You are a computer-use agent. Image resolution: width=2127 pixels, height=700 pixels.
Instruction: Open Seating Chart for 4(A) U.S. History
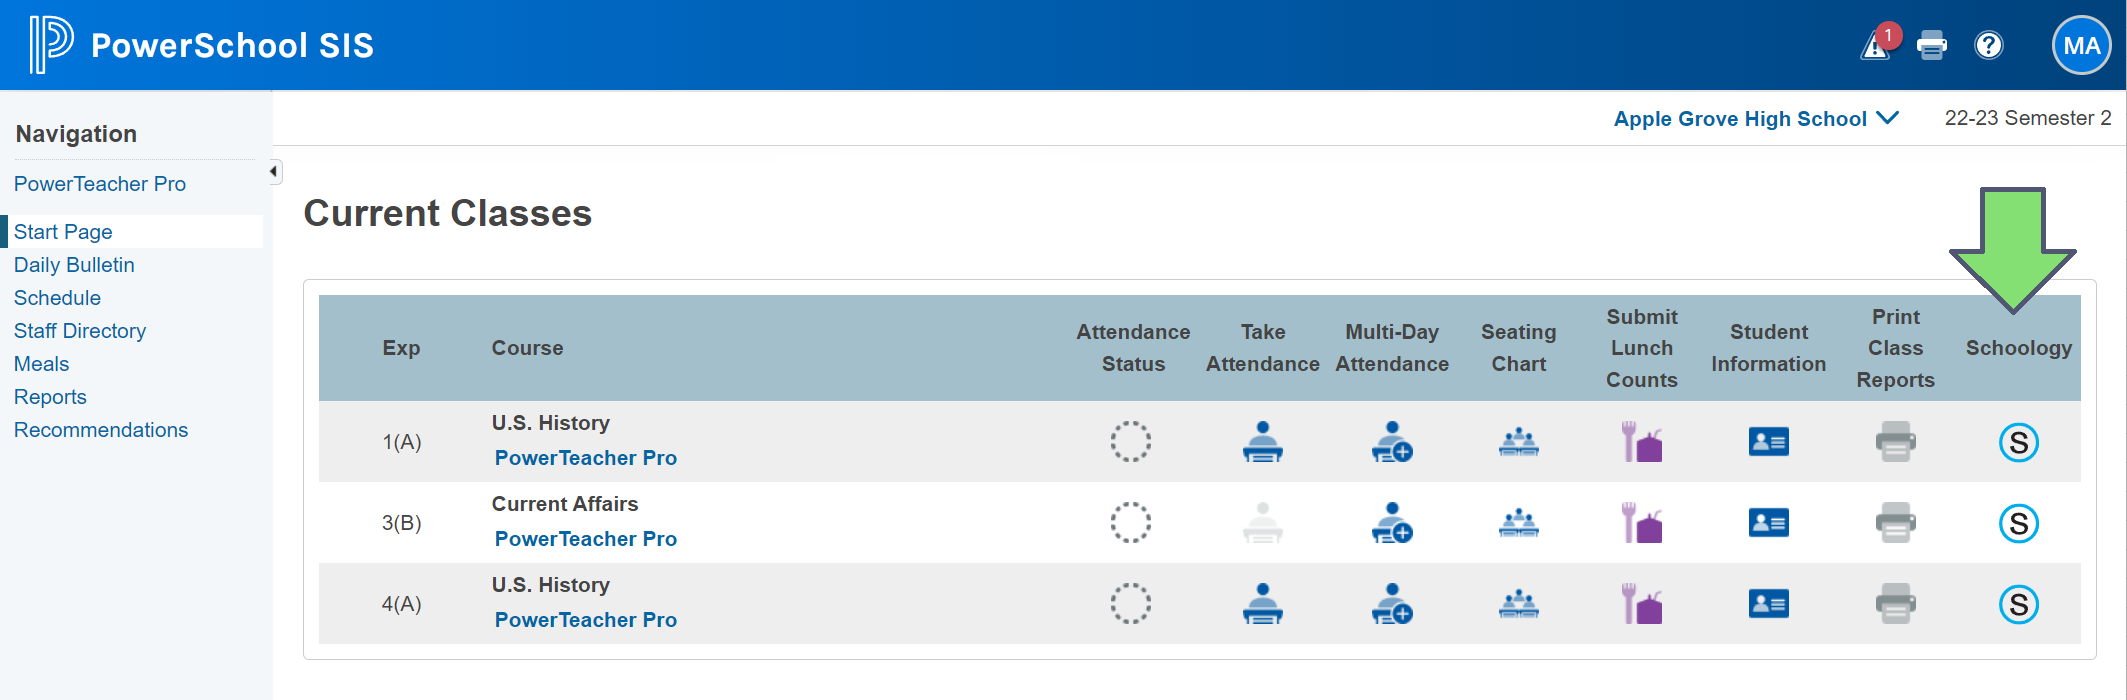point(1518,604)
